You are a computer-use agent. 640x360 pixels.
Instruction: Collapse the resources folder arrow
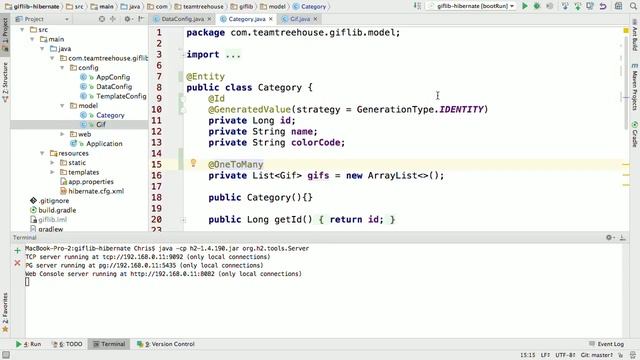click(x=42, y=153)
